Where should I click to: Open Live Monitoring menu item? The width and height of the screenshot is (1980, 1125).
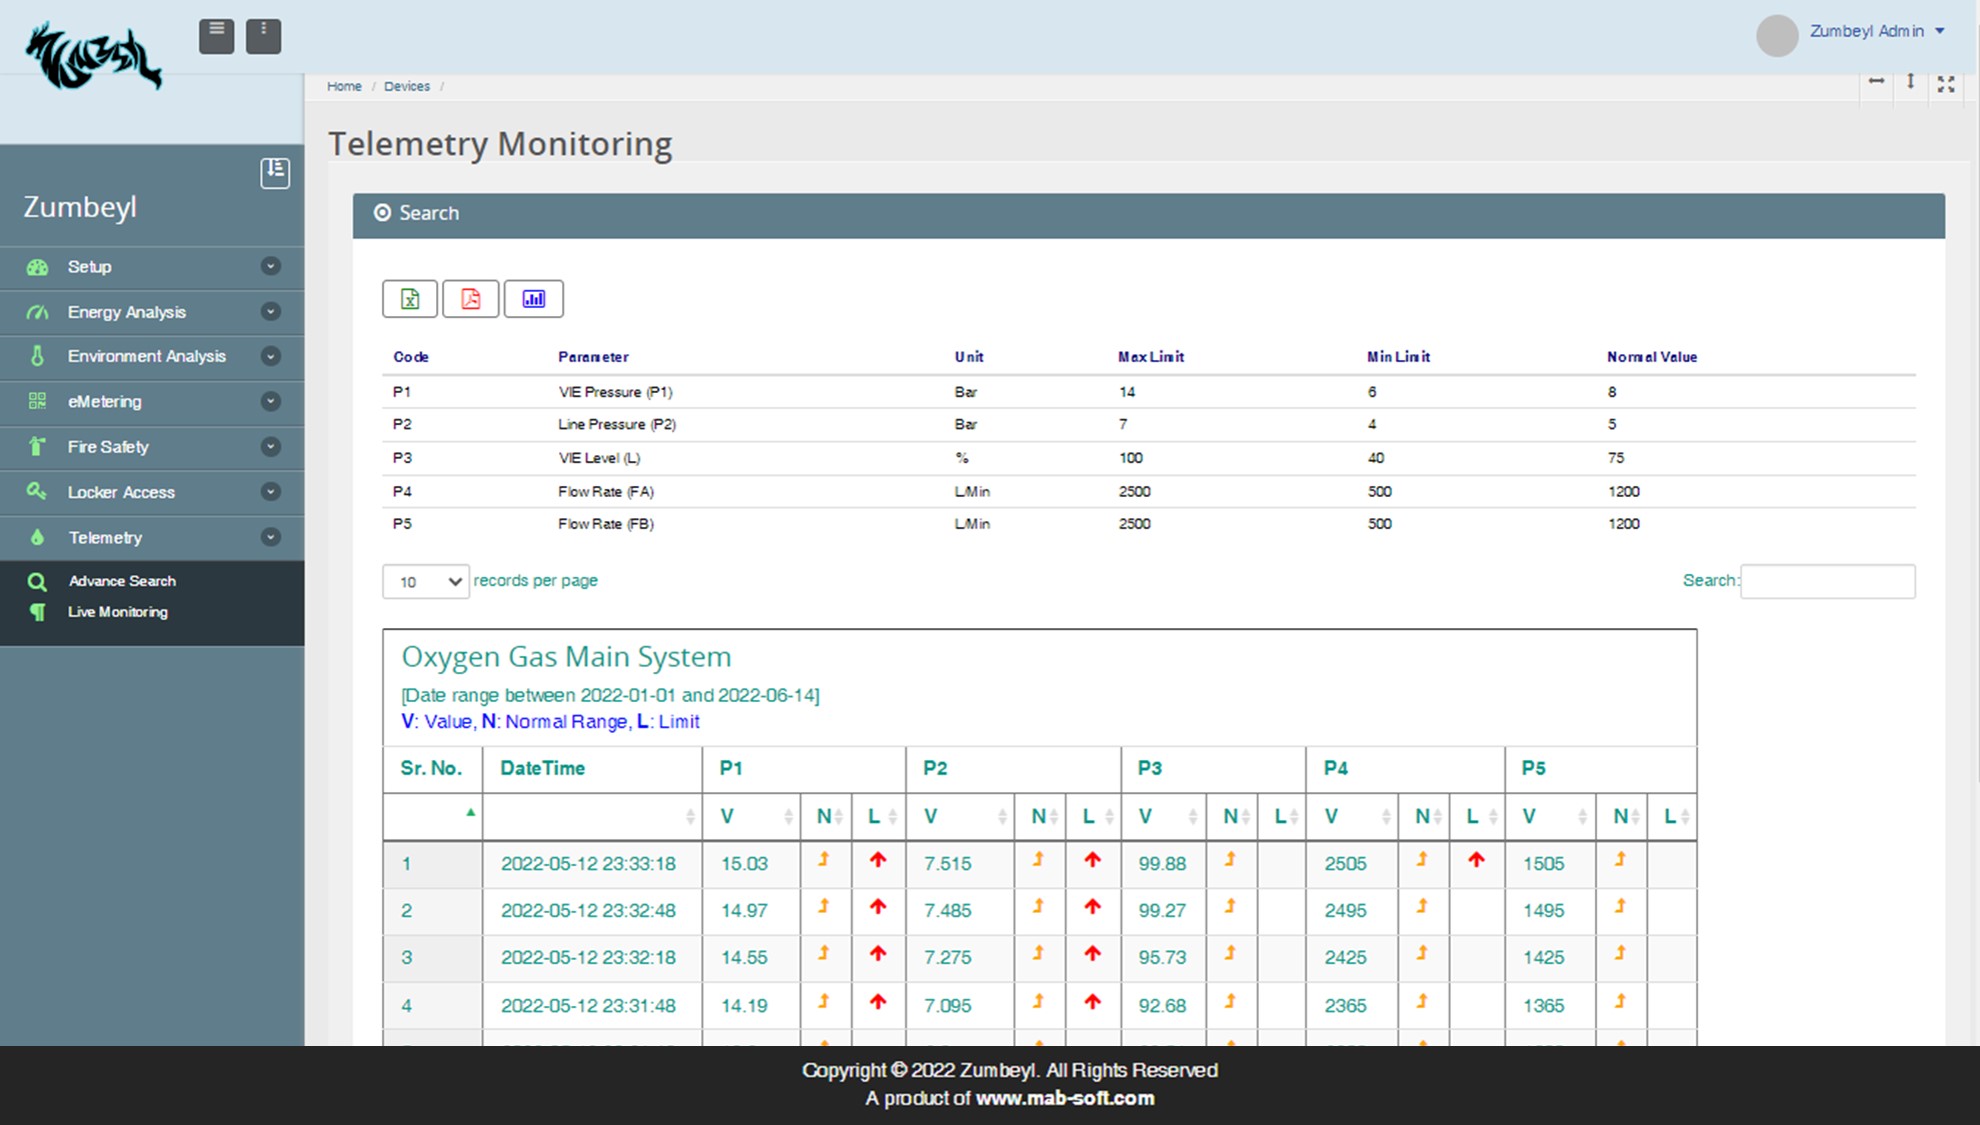[118, 612]
